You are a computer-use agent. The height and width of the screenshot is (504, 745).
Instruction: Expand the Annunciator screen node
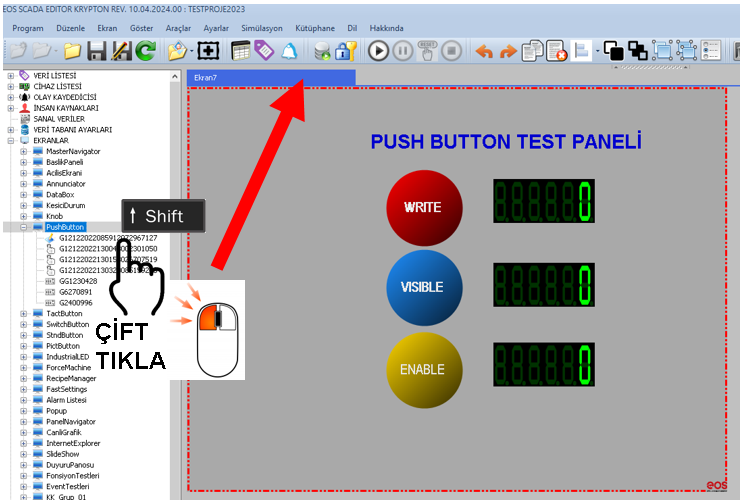pos(23,184)
